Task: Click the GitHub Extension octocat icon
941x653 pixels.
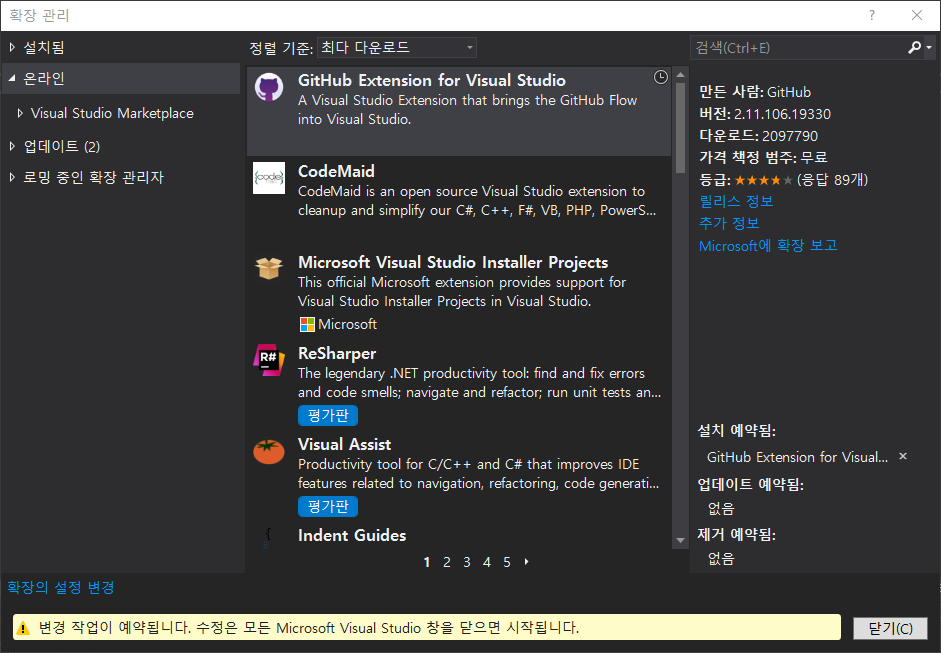Action: click(269, 88)
